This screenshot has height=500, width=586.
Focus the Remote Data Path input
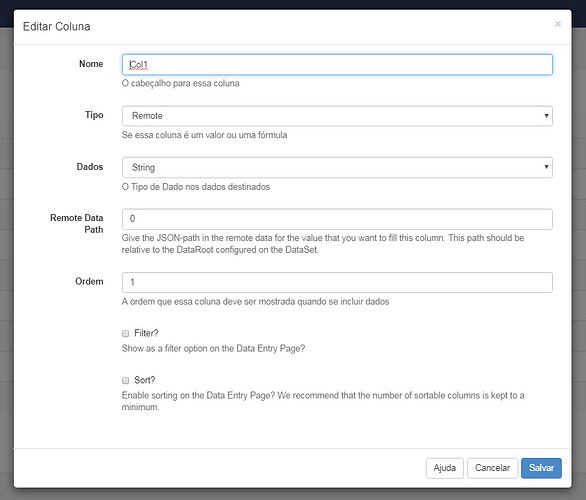(337, 219)
